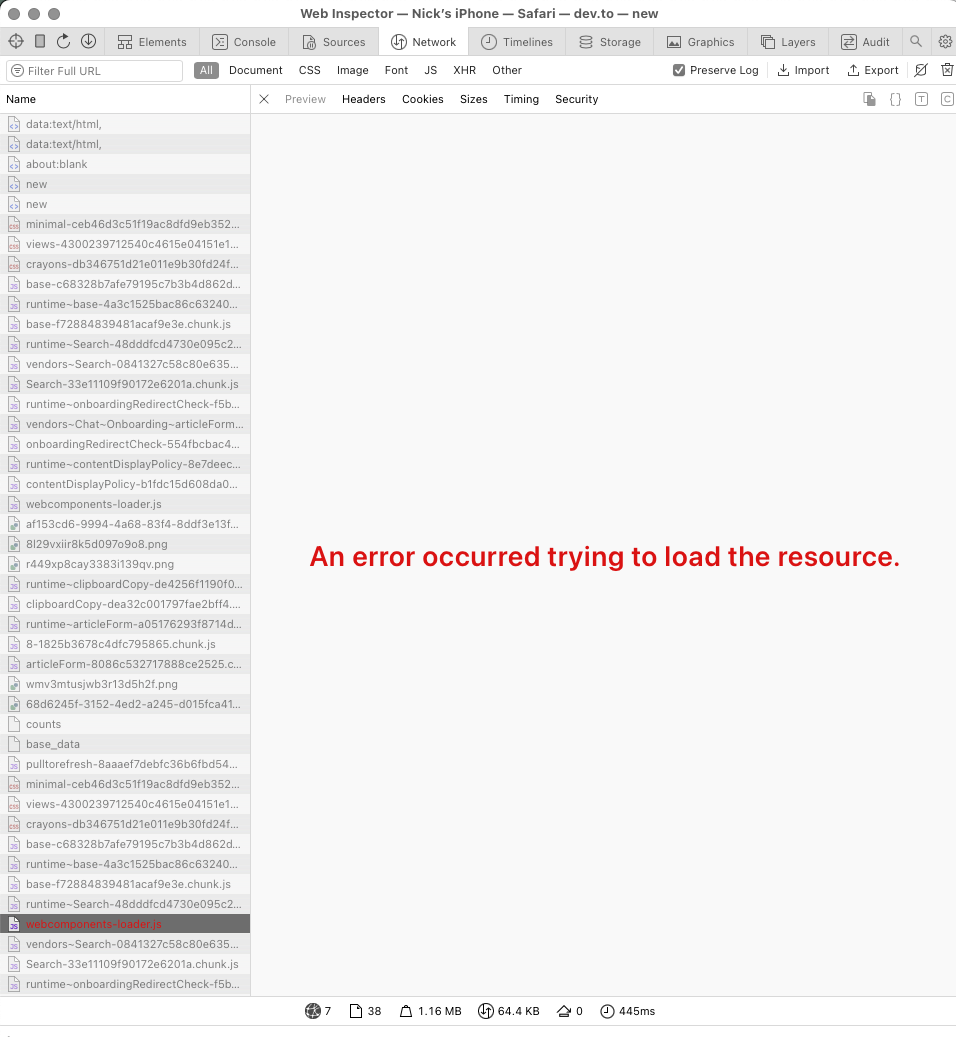Click the redirects count icon

(x=564, y=1011)
